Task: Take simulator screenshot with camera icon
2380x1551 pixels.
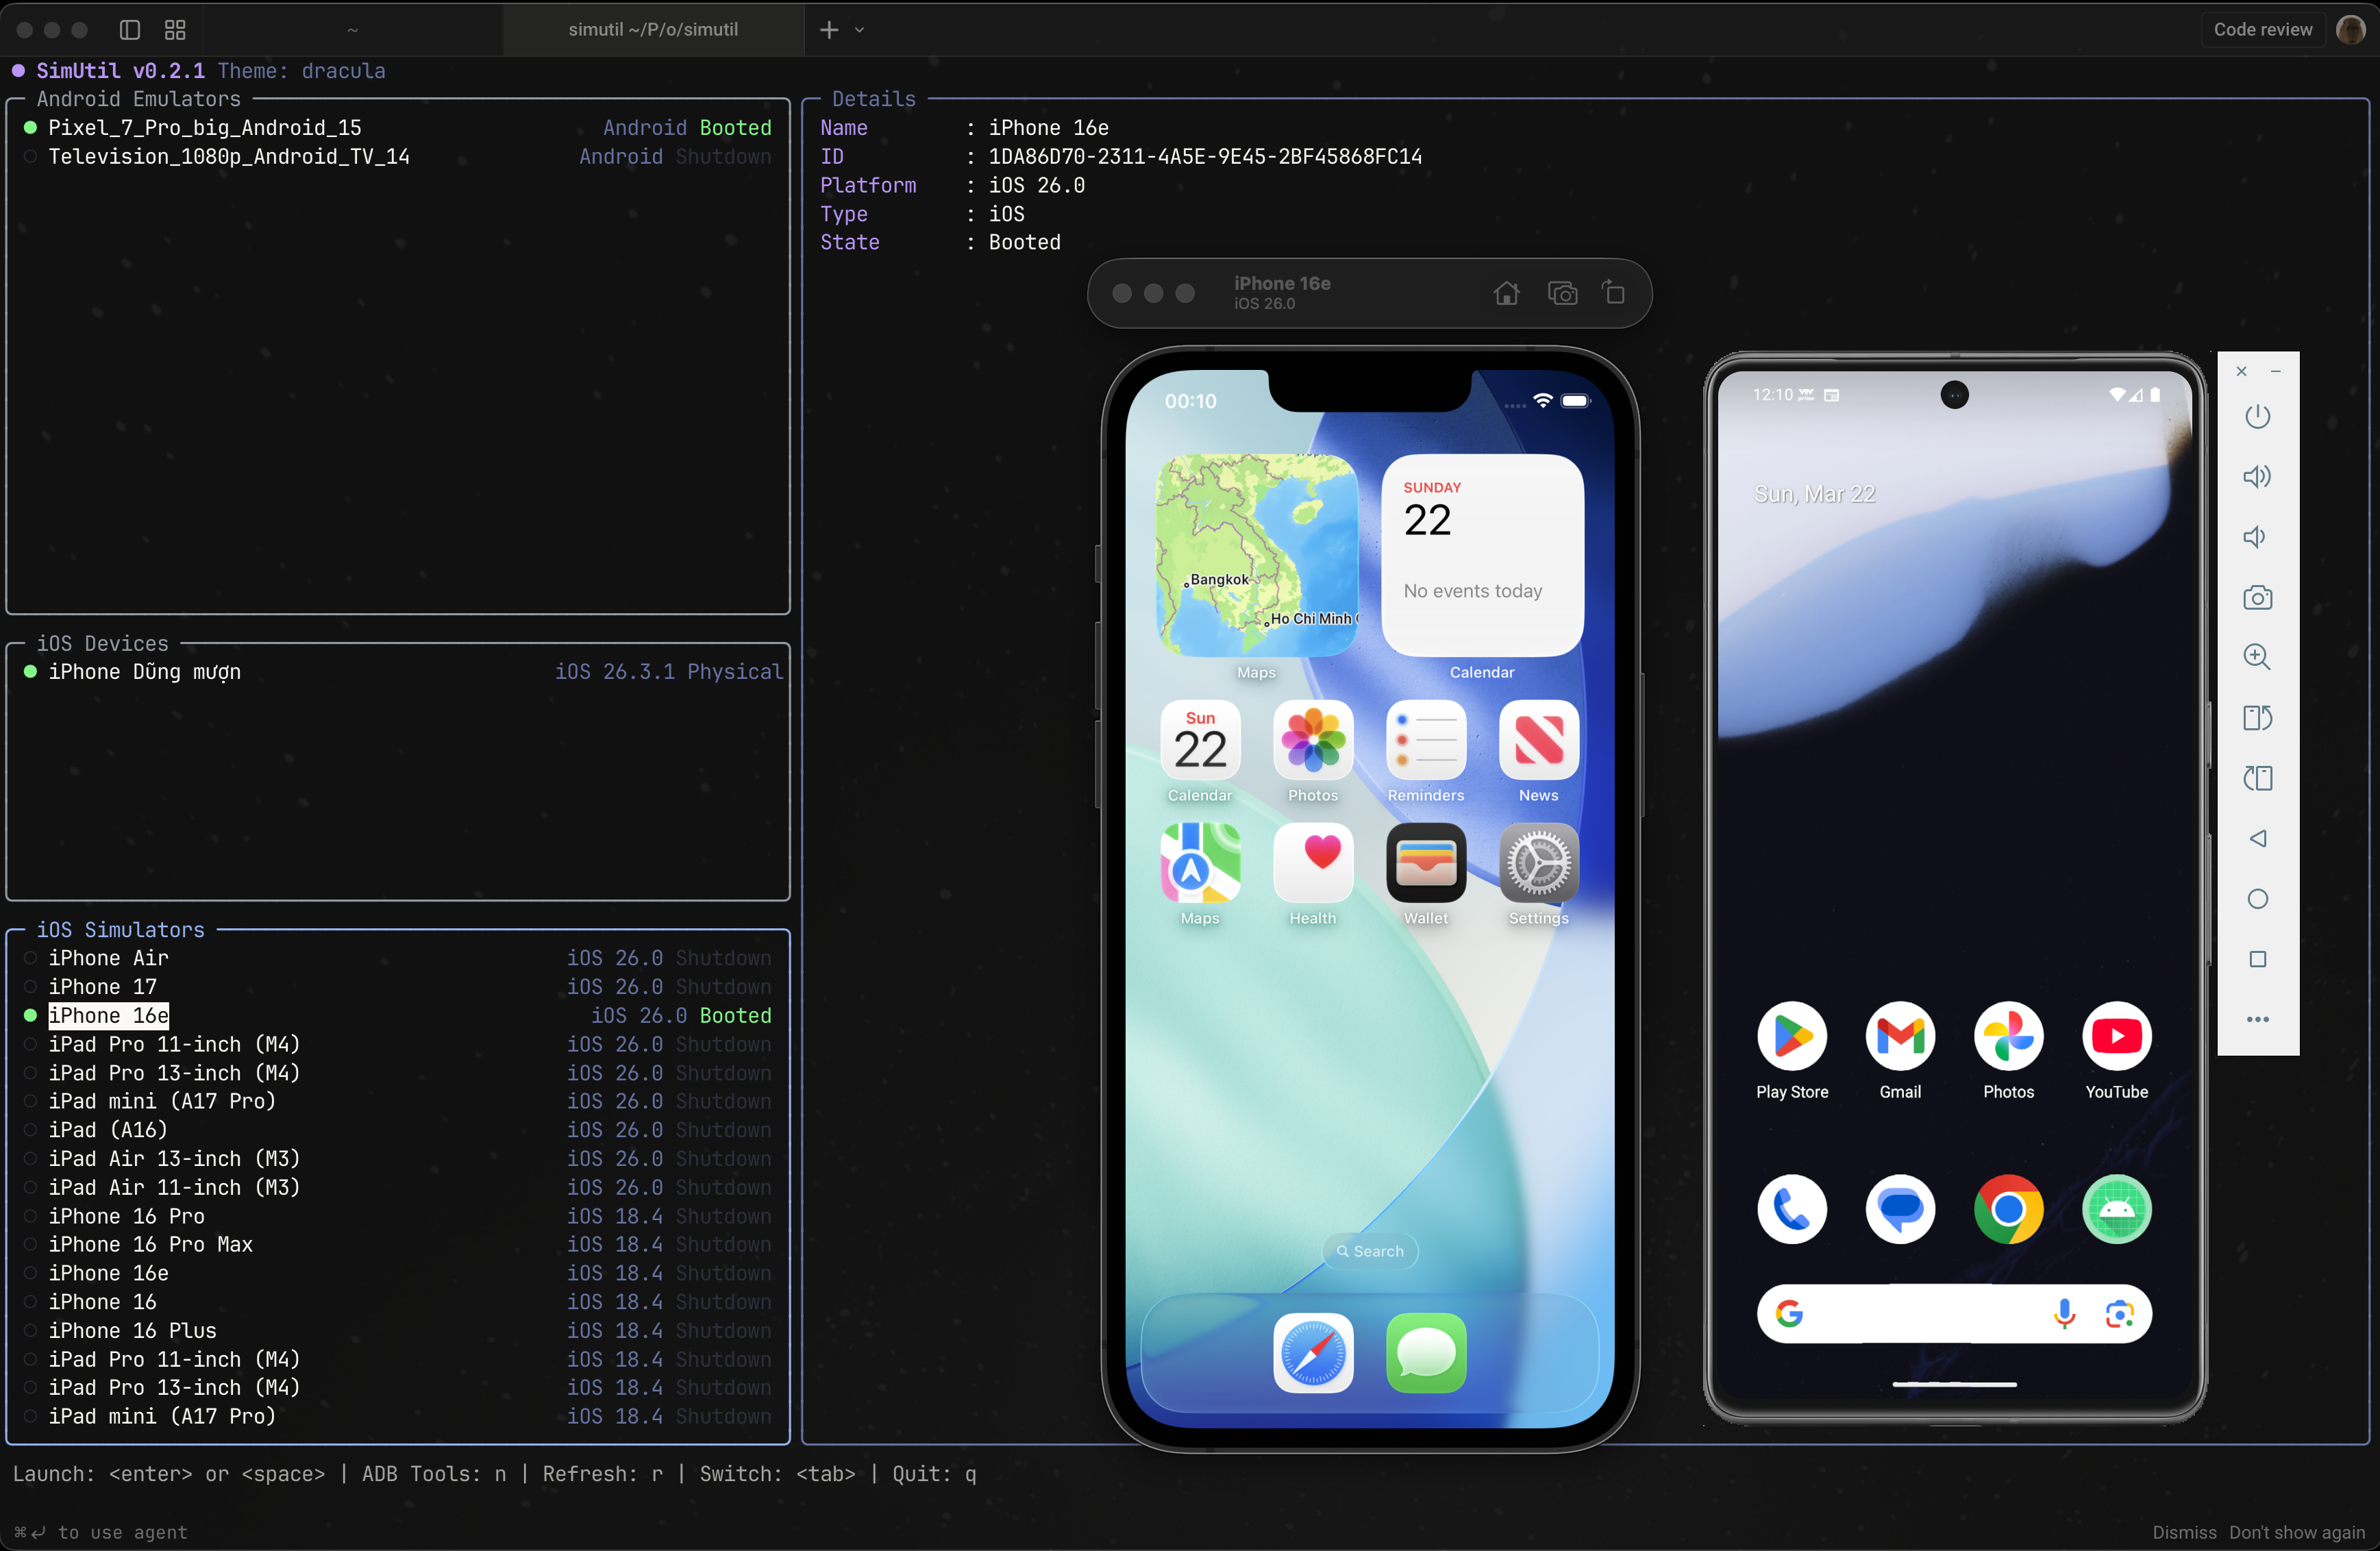Action: [1562, 293]
